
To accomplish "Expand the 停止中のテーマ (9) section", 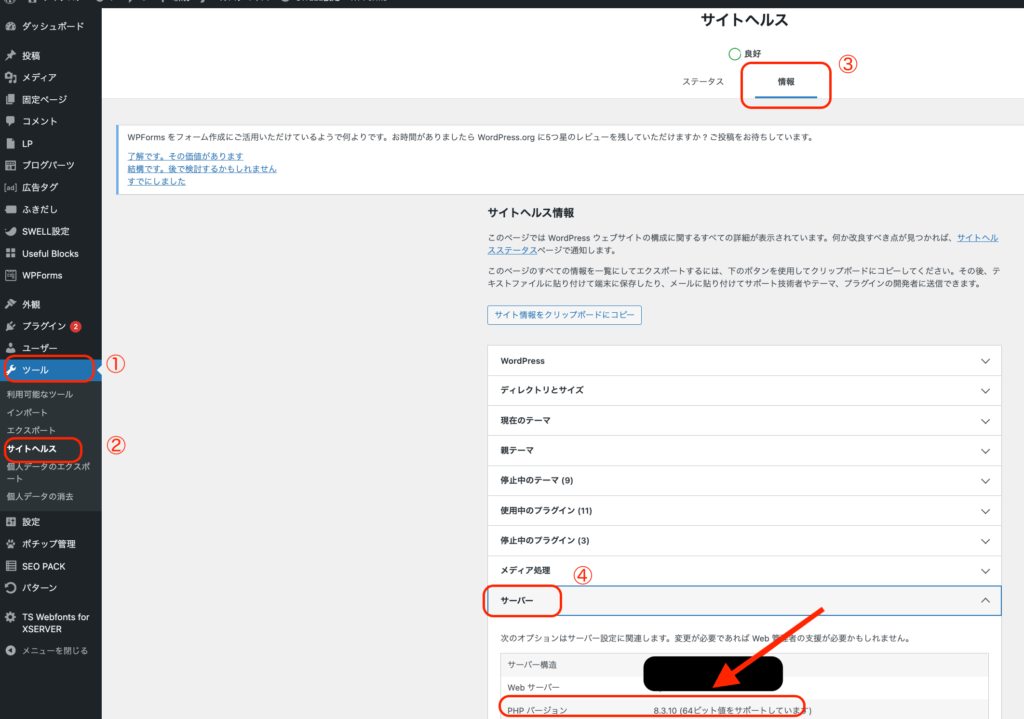I will tap(741, 481).
